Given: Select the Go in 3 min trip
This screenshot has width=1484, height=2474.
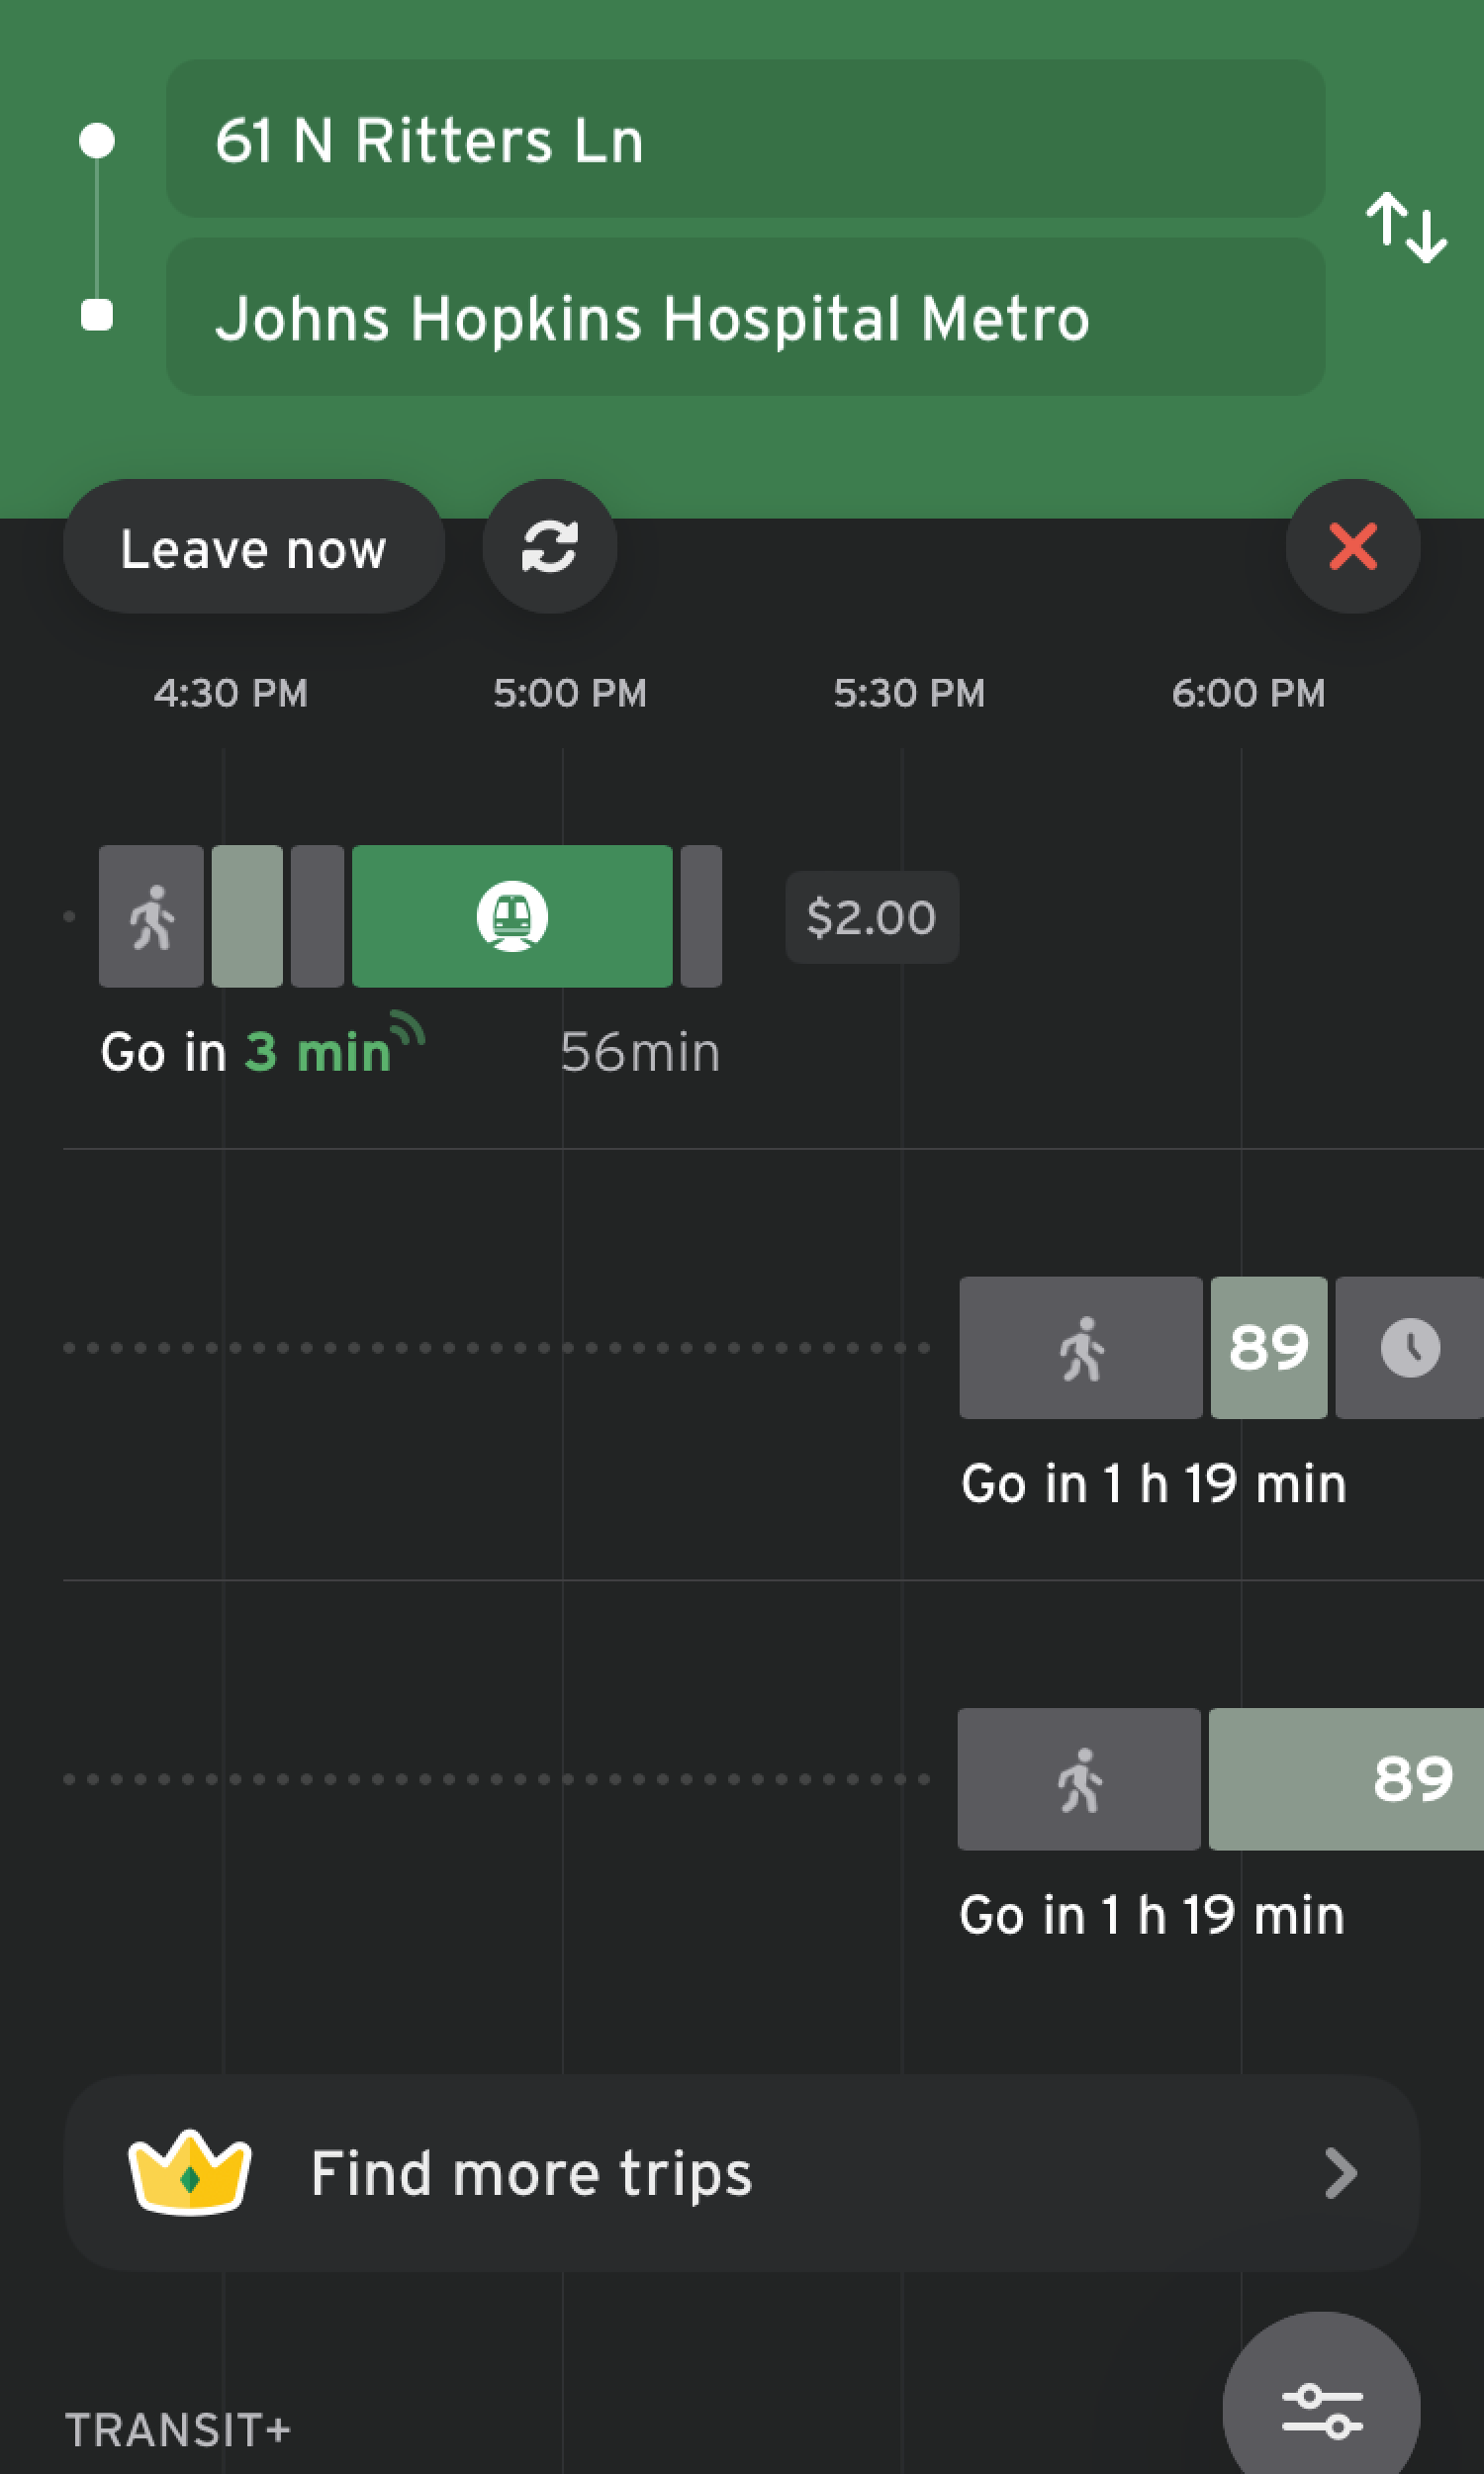Looking at the screenshot, I should point(245,1052).
